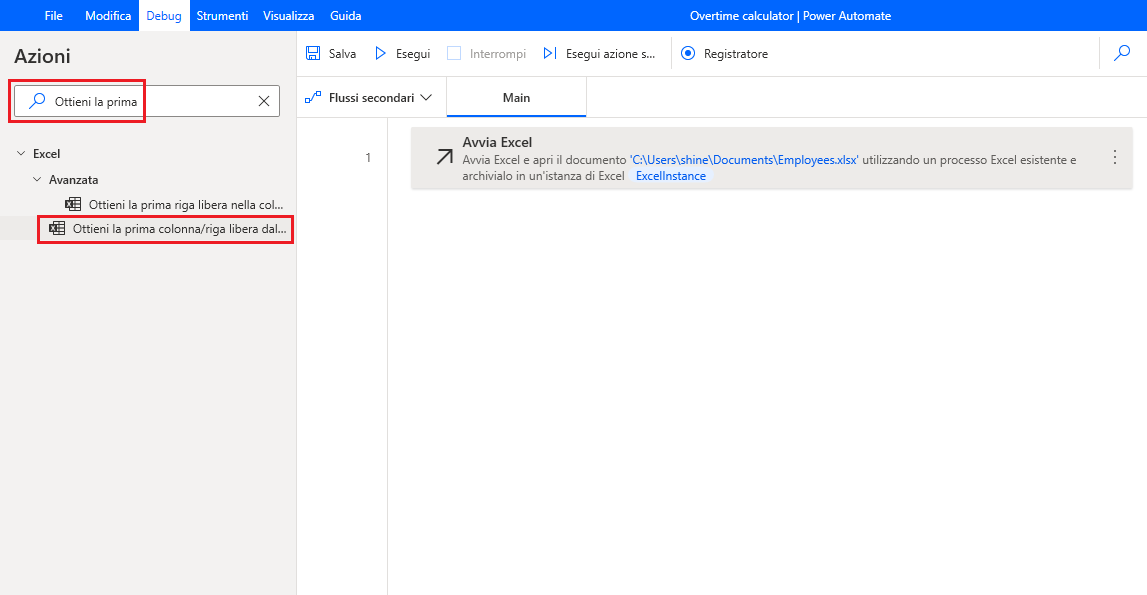Viewport: 1147px width, 595px height.
Task: Collapse the Excel group in the actions tree
Action: tap(22, 153)
